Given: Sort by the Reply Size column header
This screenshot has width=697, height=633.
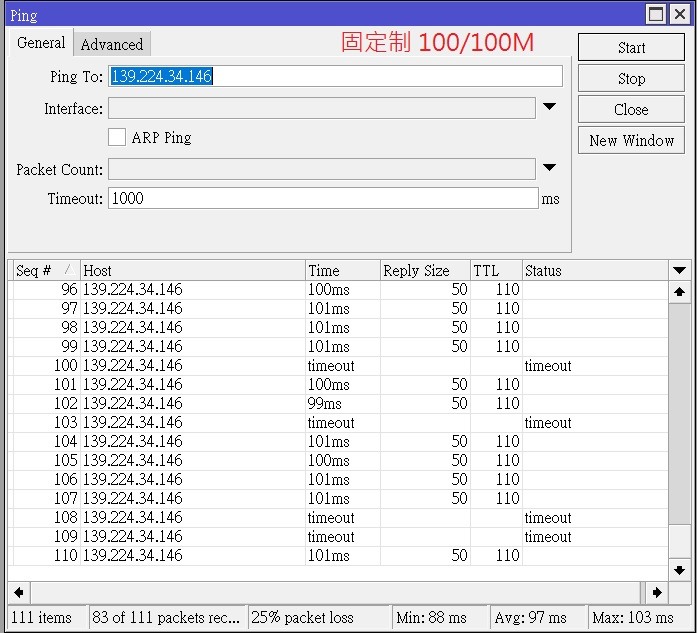Looking at the screenshot, I should 425,270.
